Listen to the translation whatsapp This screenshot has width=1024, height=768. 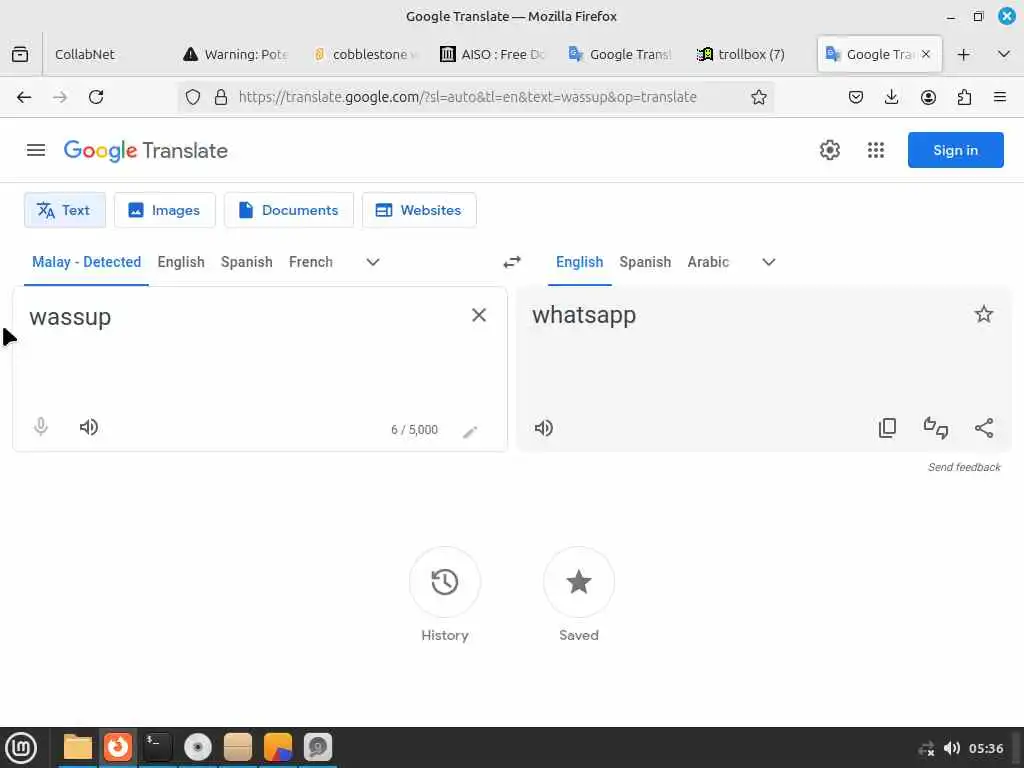pyautogui.click(x=543, y=428)
